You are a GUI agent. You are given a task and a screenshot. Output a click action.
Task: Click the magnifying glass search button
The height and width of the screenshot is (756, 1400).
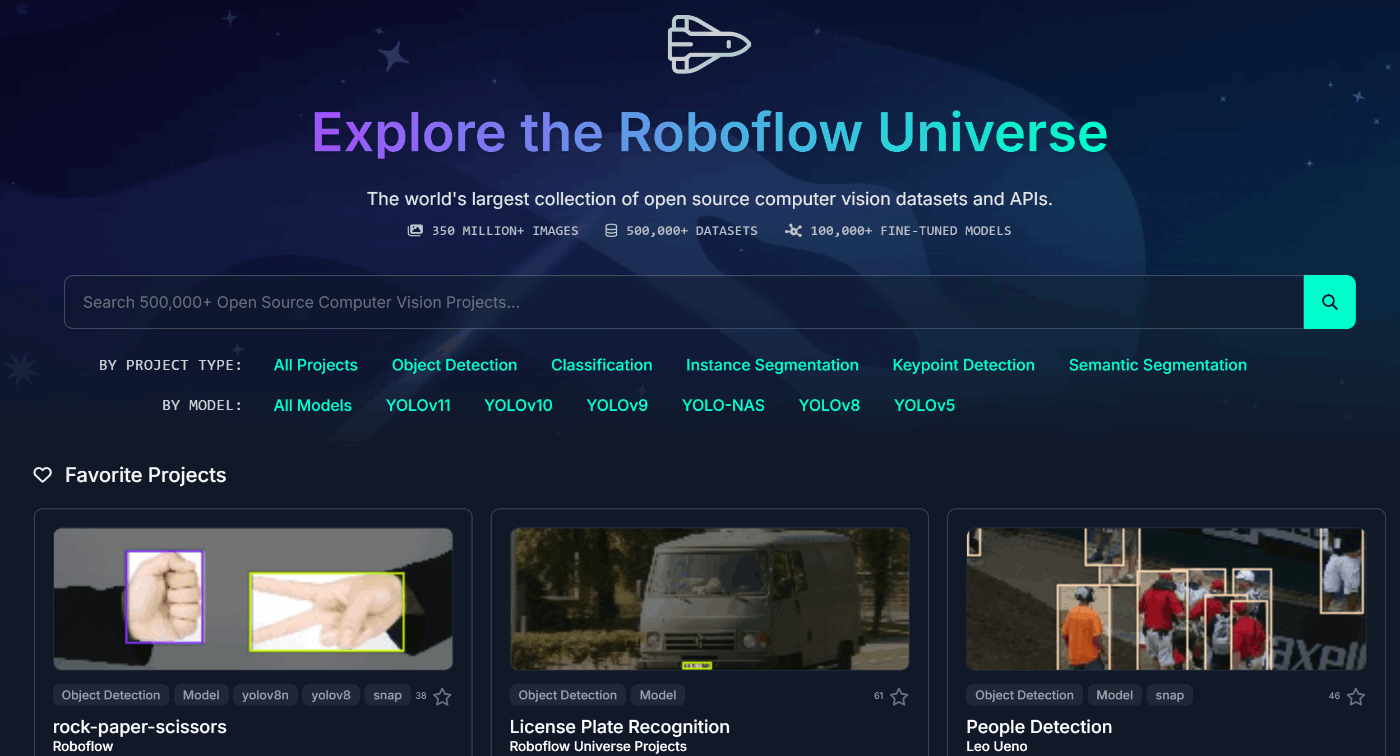click(x=1329, y=302)
